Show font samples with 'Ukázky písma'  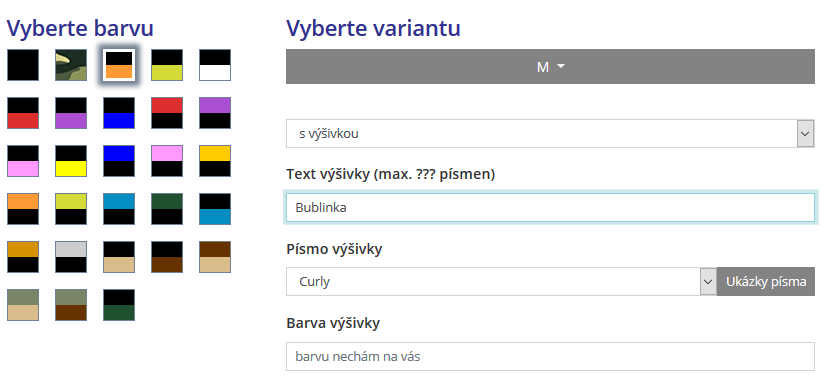tap(766, 282)
